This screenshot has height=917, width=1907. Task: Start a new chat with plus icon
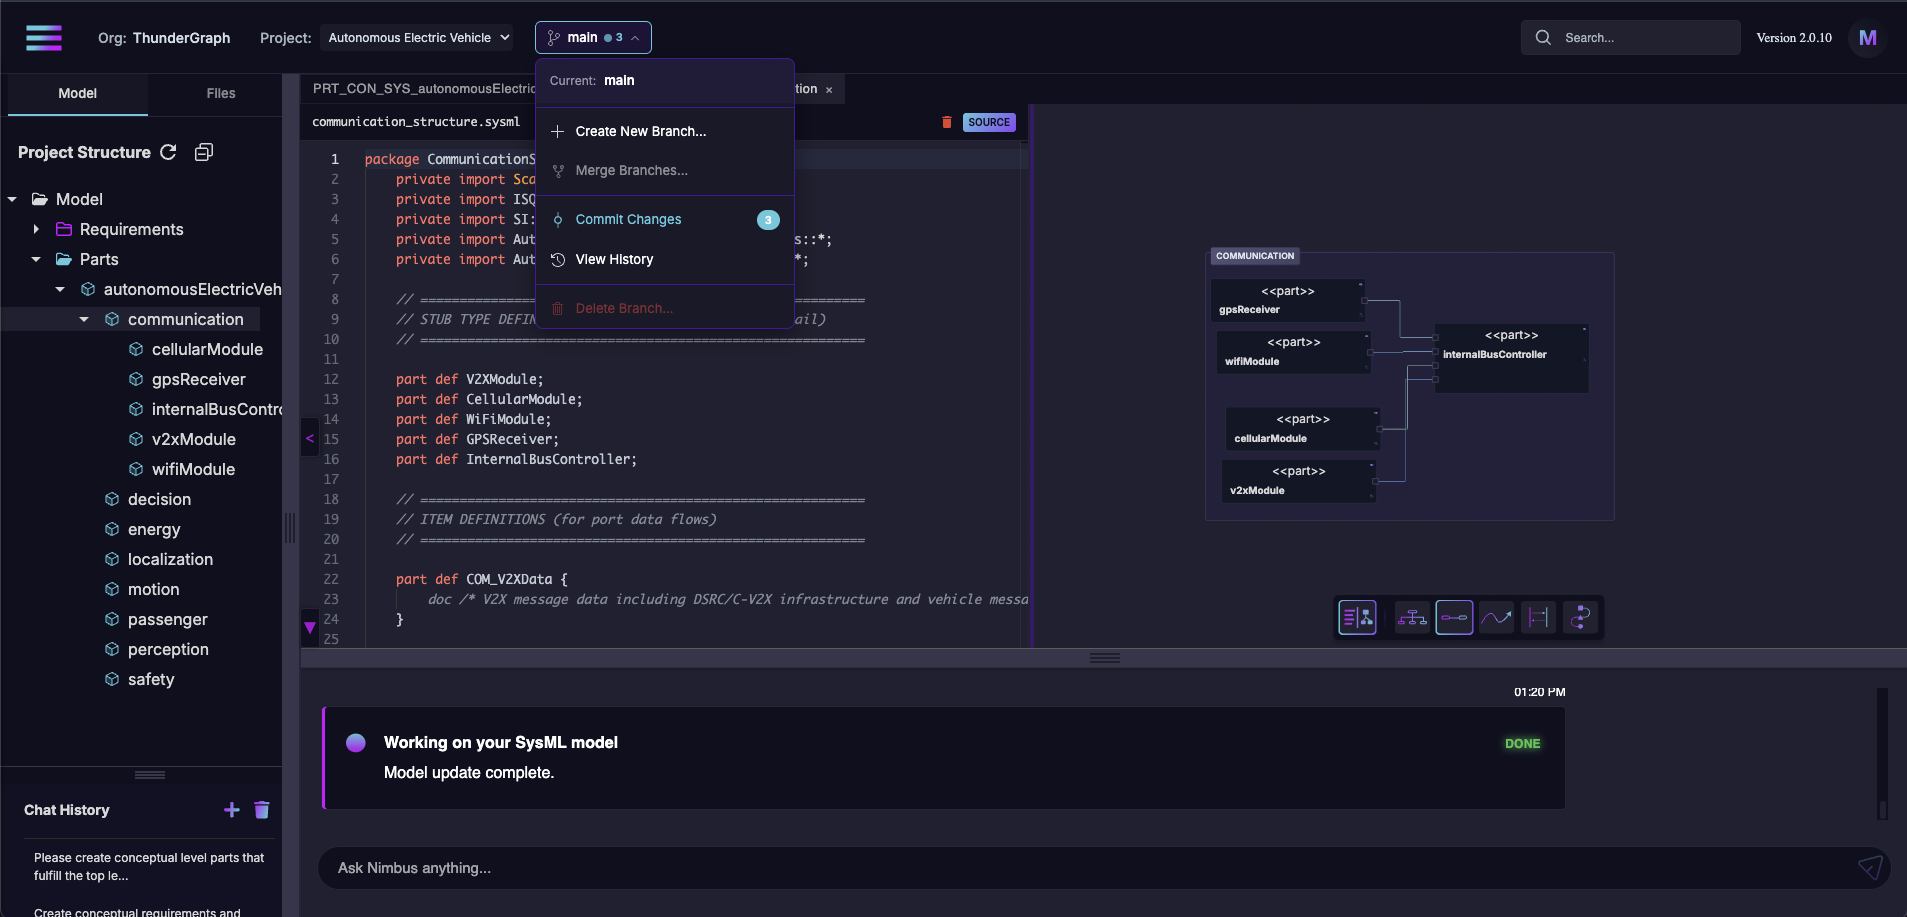[x=232, y=810]
